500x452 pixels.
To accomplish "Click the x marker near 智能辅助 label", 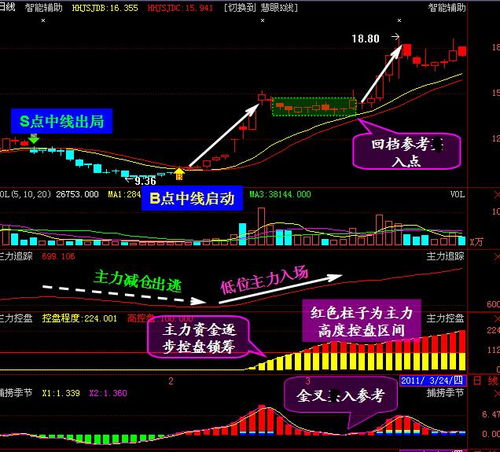I will 43,21.
